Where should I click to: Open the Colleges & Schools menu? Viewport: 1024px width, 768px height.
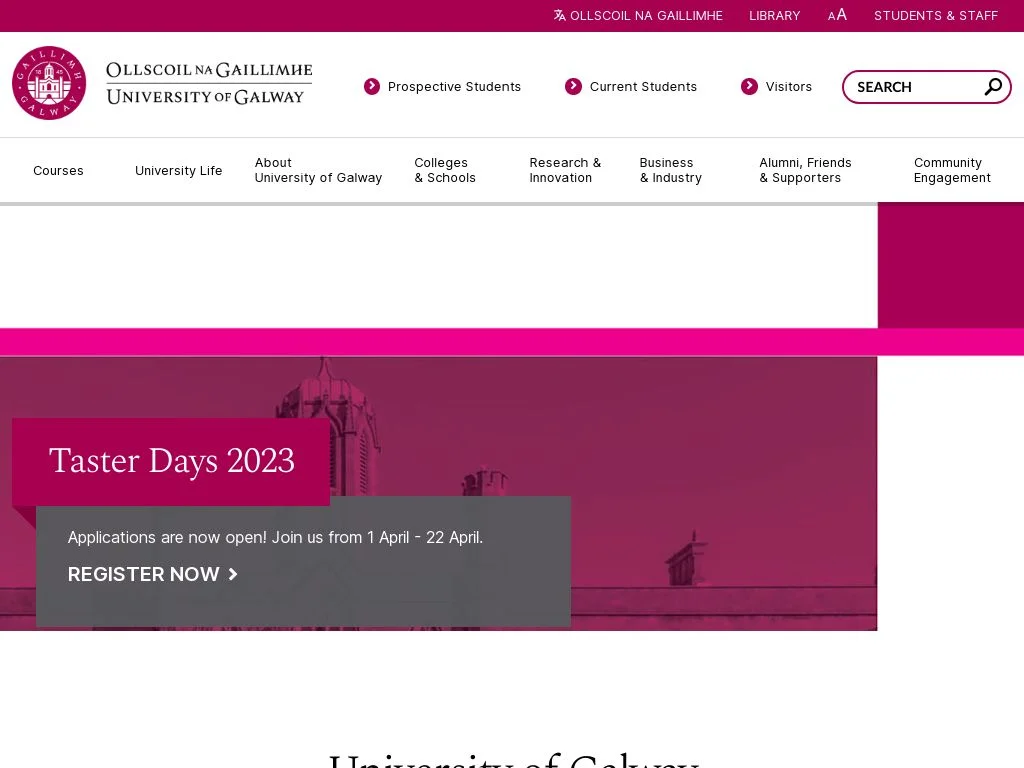pyautogui.click(x=445, y=170)
